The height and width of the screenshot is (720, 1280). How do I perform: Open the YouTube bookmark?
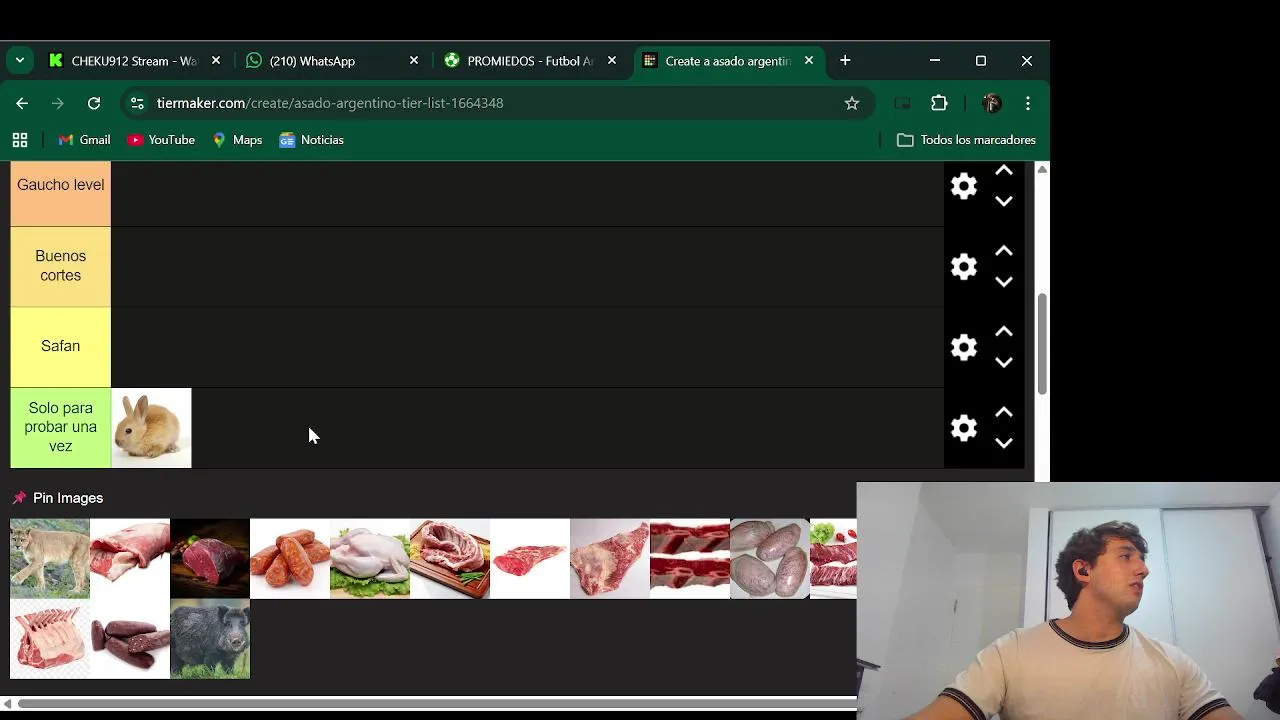click(161, 140)
